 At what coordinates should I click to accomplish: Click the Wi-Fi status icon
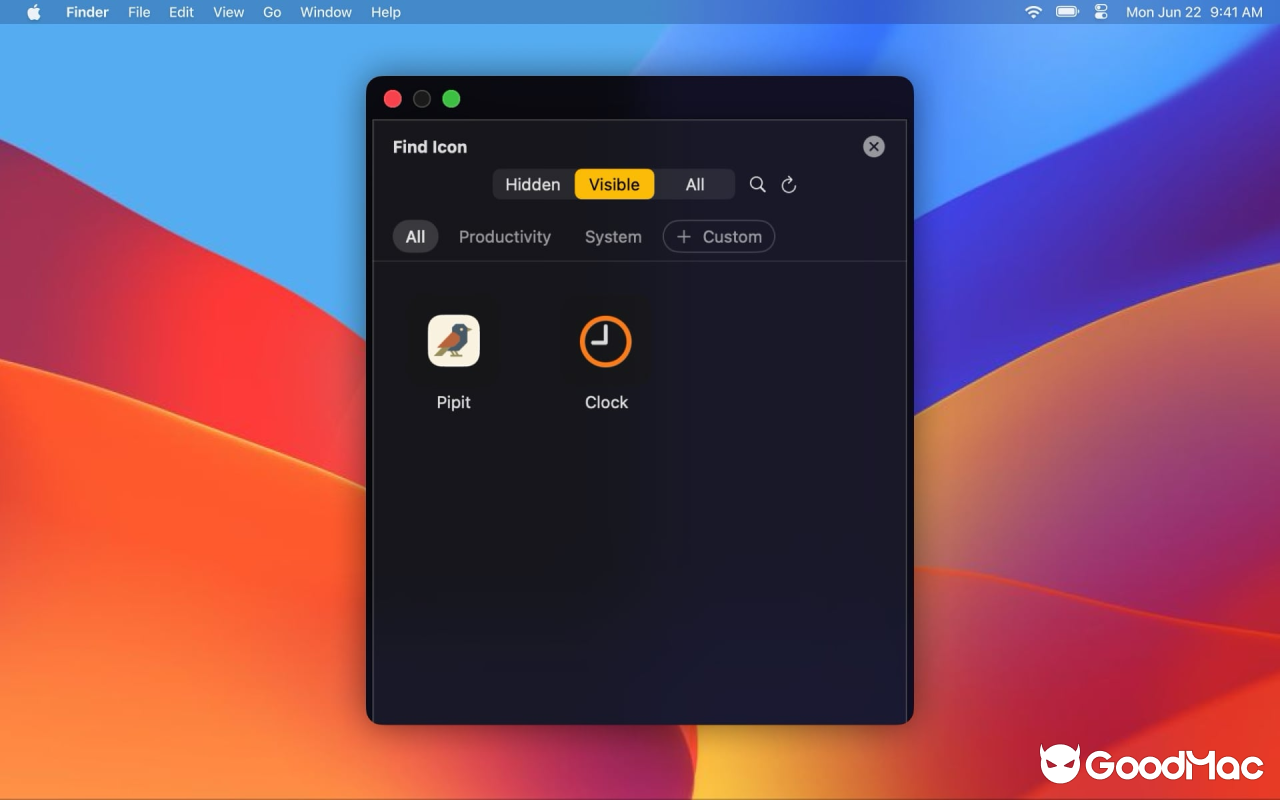click(1034, 12)
